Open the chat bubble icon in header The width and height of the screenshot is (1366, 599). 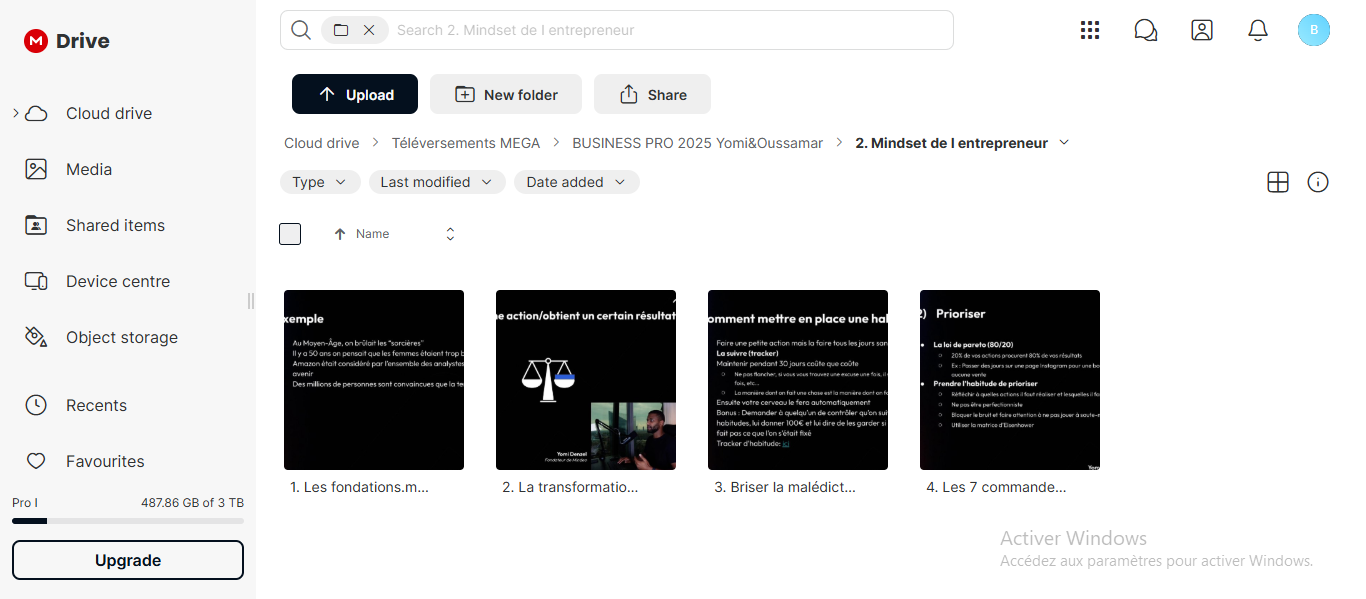(x=1146, y=30)
